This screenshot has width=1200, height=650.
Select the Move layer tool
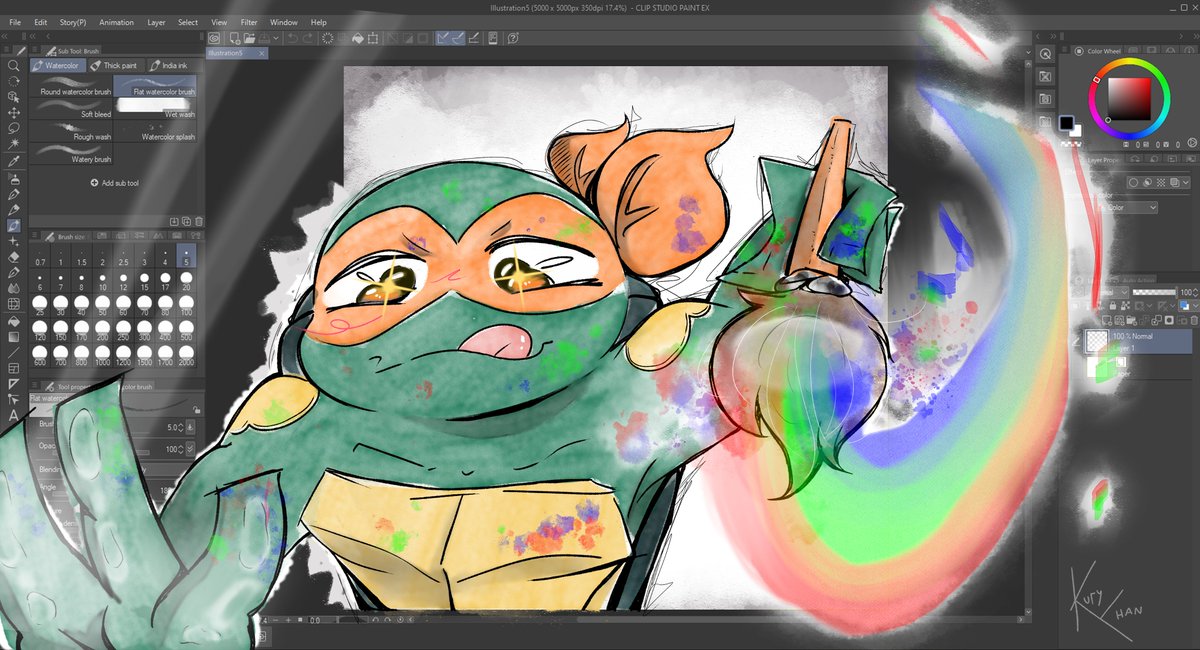click(x=14, y=113)
